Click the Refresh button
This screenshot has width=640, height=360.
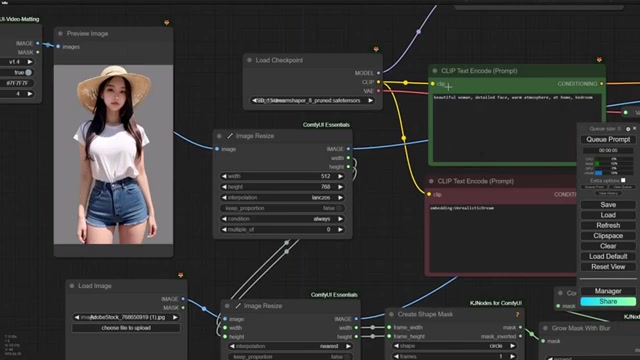[x=608, y=225]
